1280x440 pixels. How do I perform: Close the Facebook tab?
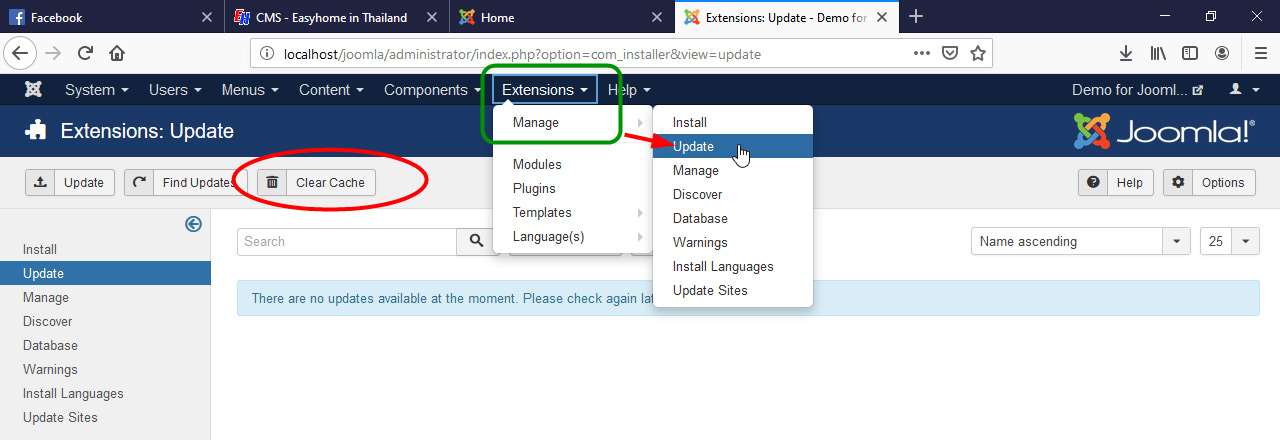coord(206,17)
